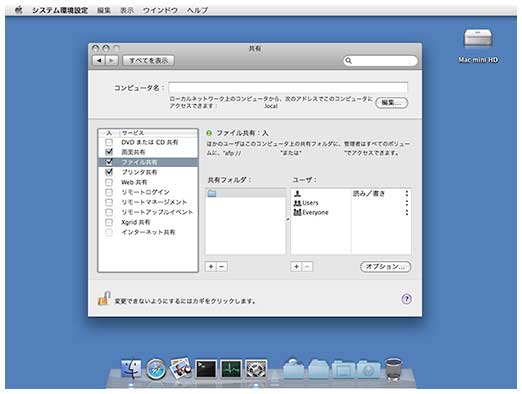Open permission popup for Users row
The width and height of the screenshot is (522, 394).
pyautogui.click(x=407, y=203)
